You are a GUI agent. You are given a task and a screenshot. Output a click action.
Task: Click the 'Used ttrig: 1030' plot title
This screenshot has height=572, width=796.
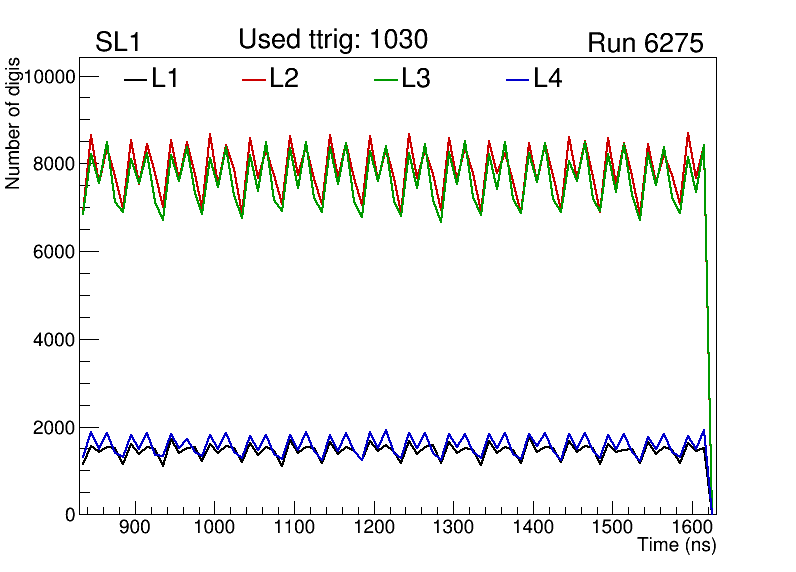[333, 39]
